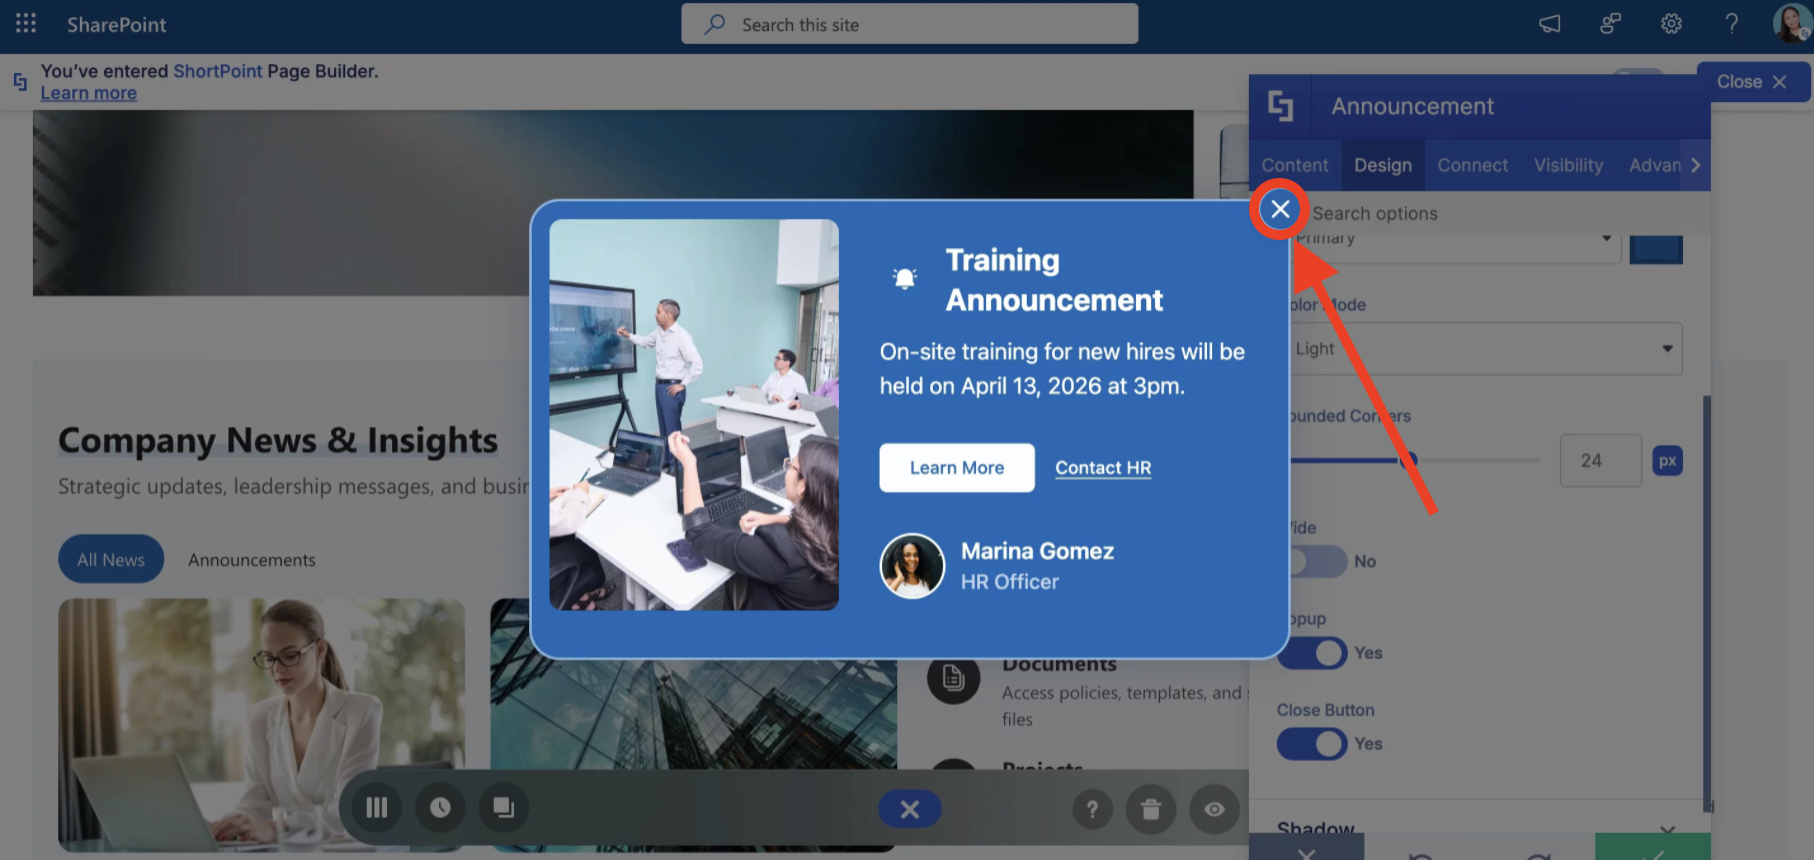Viewport: 1814px width, 860px height.
Task: Click the ShortPoint logo in Announcement panel
Action: pyautogui.click(x=1280, y=106)
